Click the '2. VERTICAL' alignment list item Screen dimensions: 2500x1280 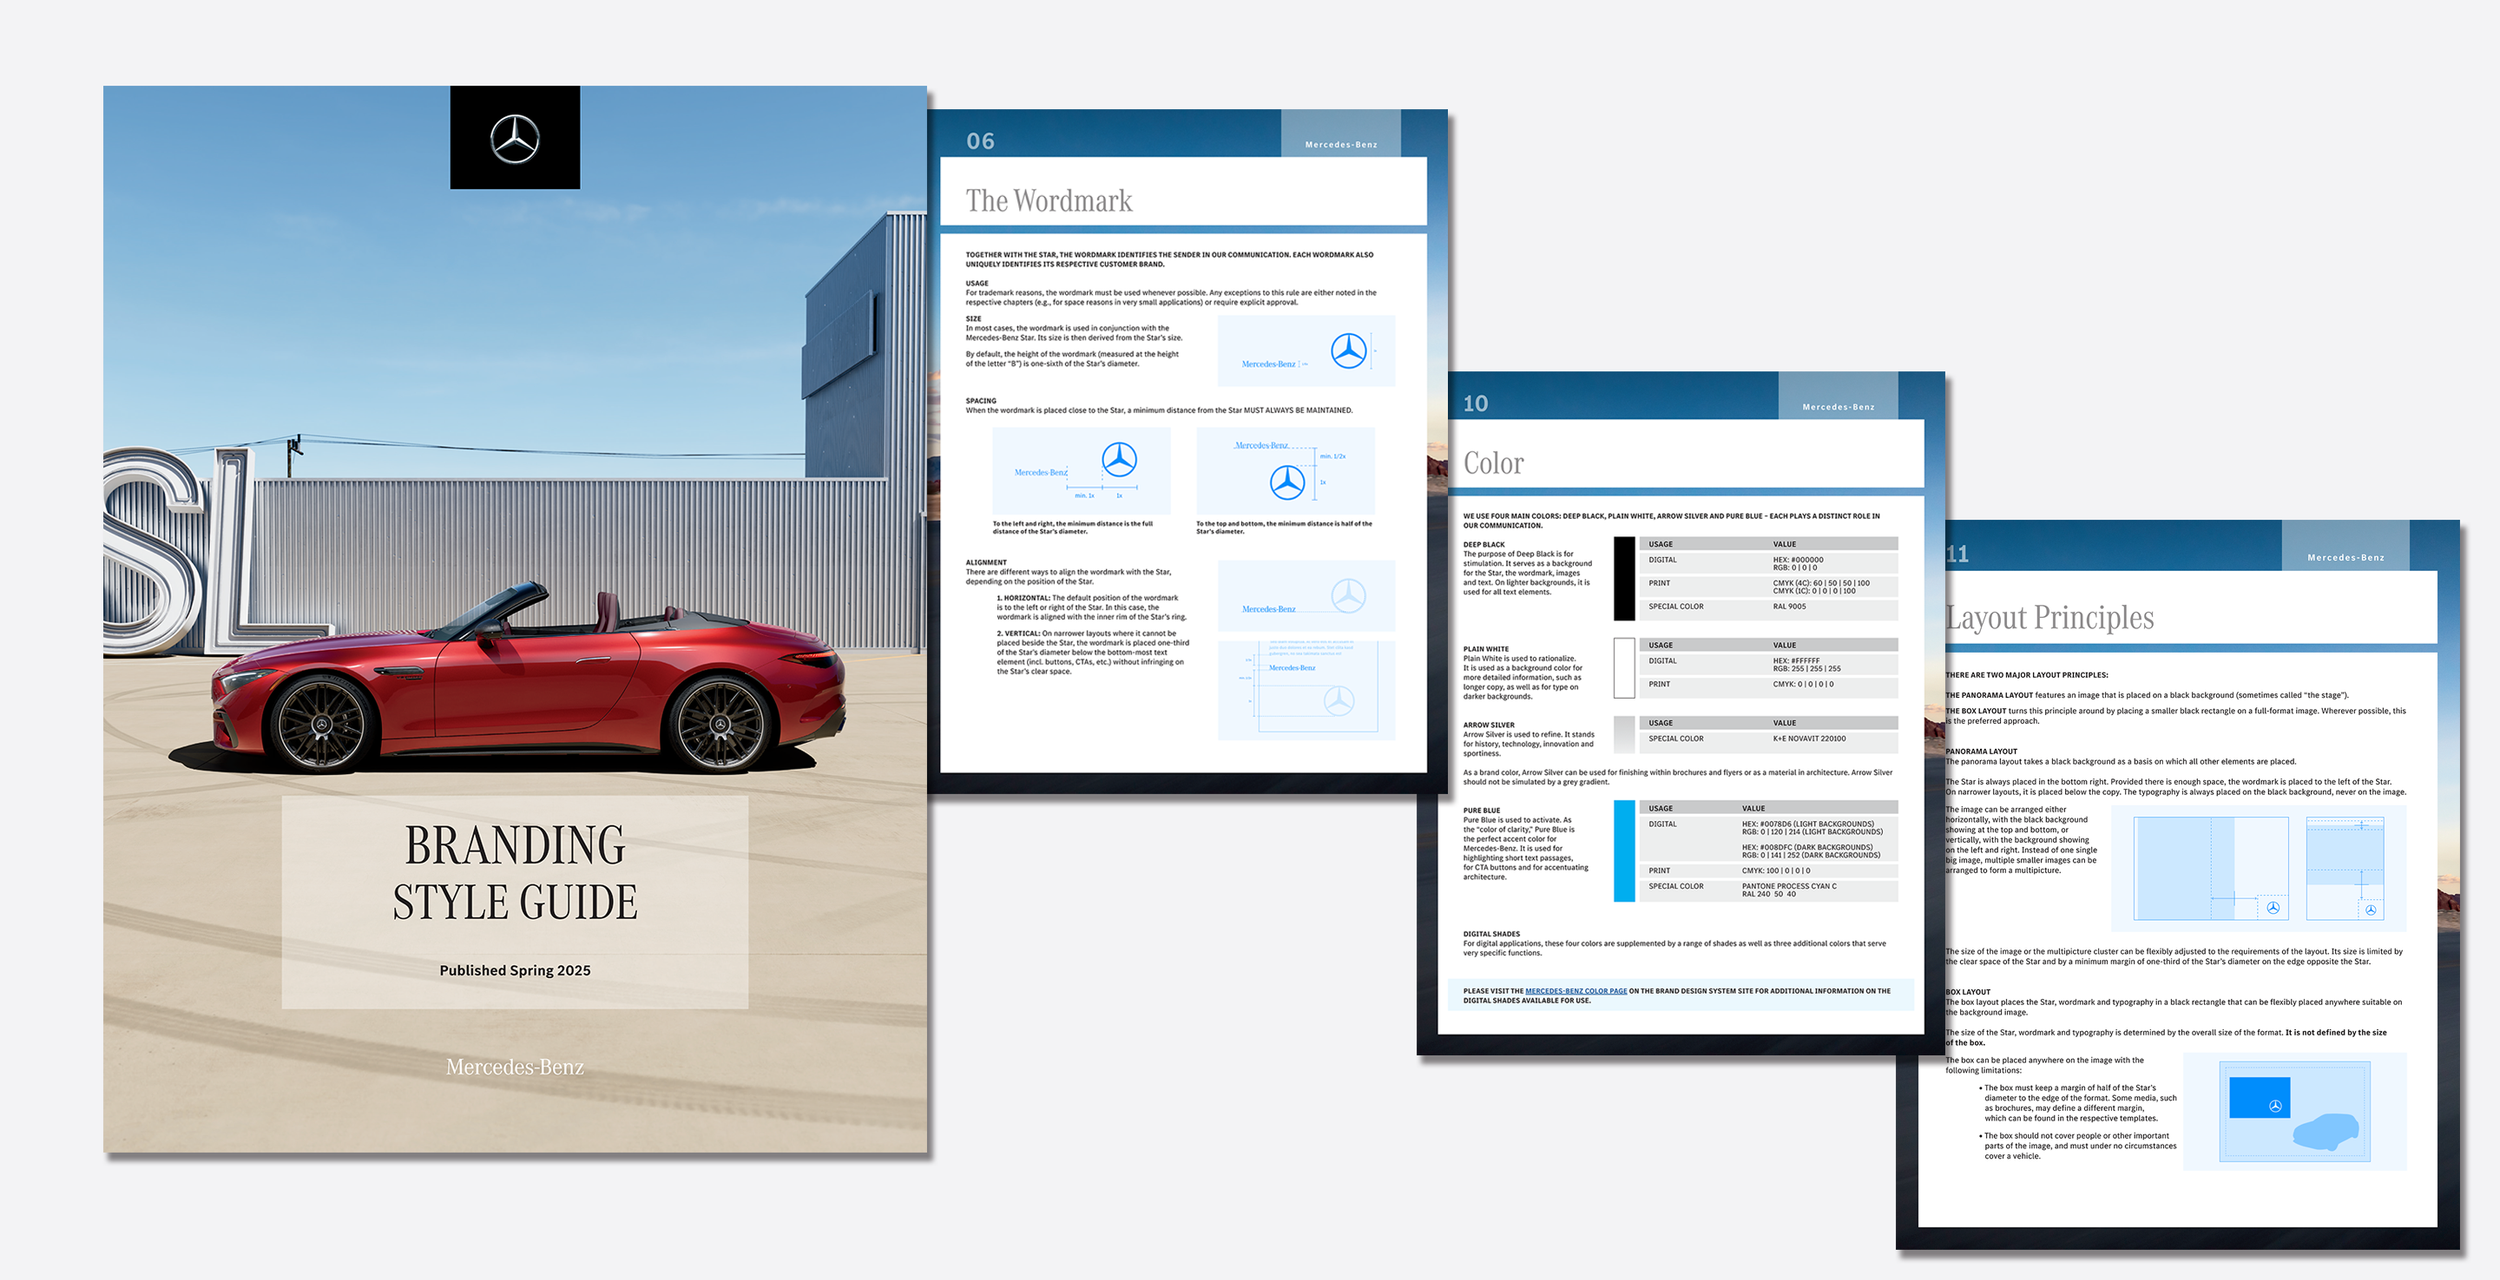tap(1093, 652)
